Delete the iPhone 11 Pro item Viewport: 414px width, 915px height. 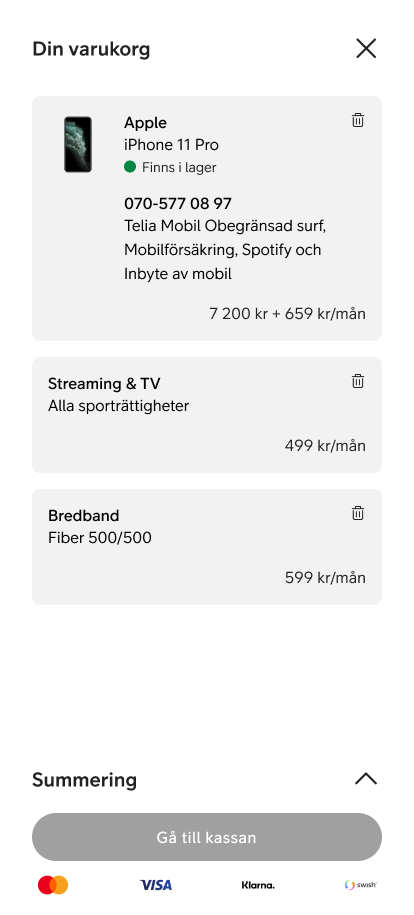pos(358,120)
